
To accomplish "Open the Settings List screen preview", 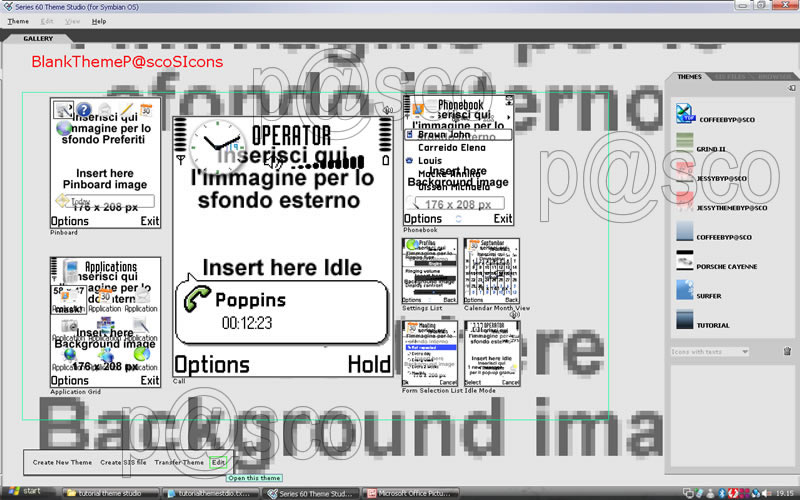I will point(430,271).
